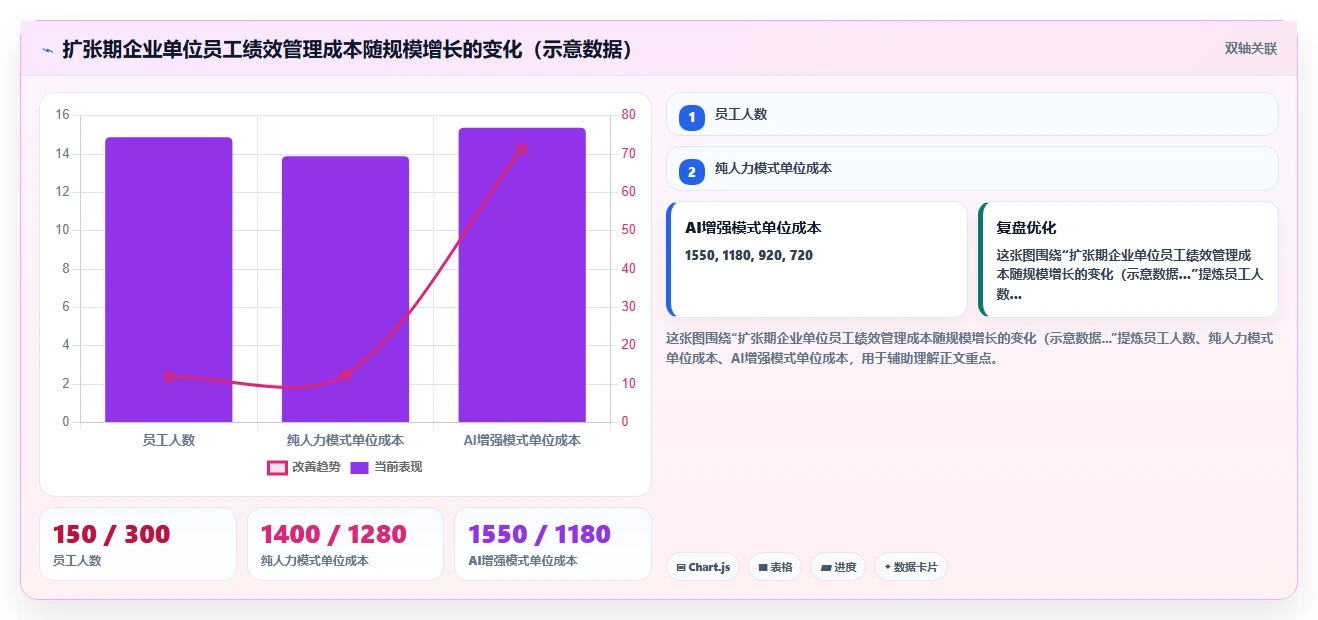Image resolution: width=1318 pixels, height=620 pixels.
Task: Click the Chart.js tag
Action: [x=703, y=567]
